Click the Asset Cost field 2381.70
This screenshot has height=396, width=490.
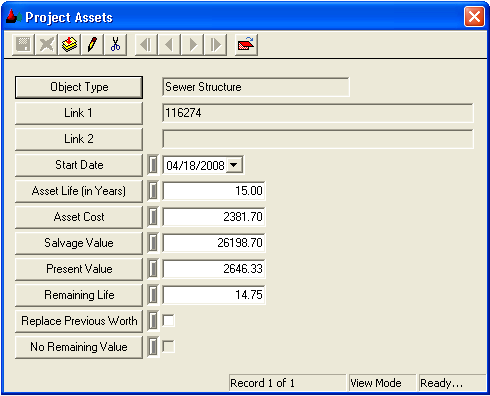[x=214, y=217]
